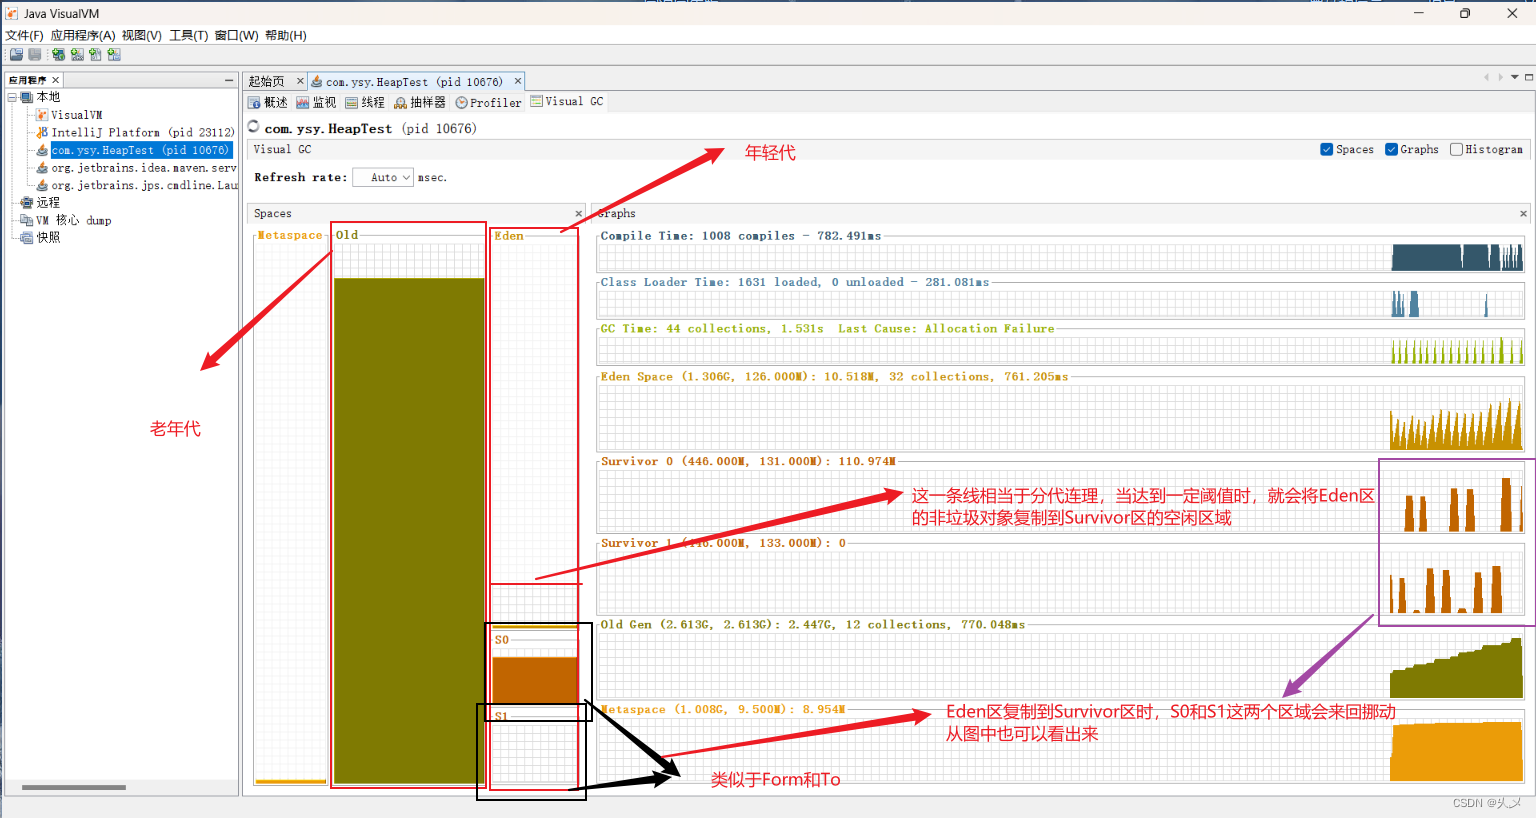1536x818 pixels.
Task: Collapse the 本地 tree node
Action: (x=12, y=97)
